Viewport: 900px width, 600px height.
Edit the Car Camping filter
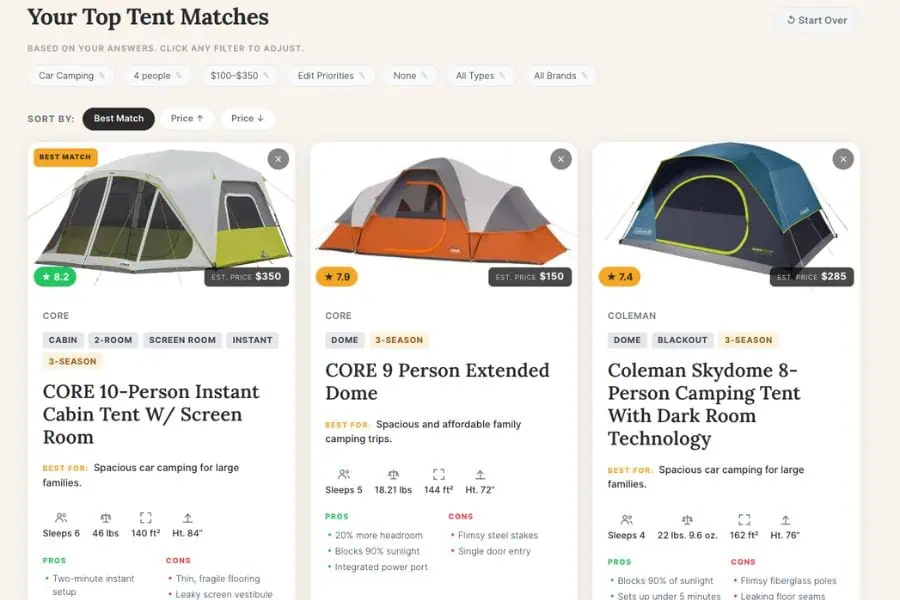click(x=72, y=76)
